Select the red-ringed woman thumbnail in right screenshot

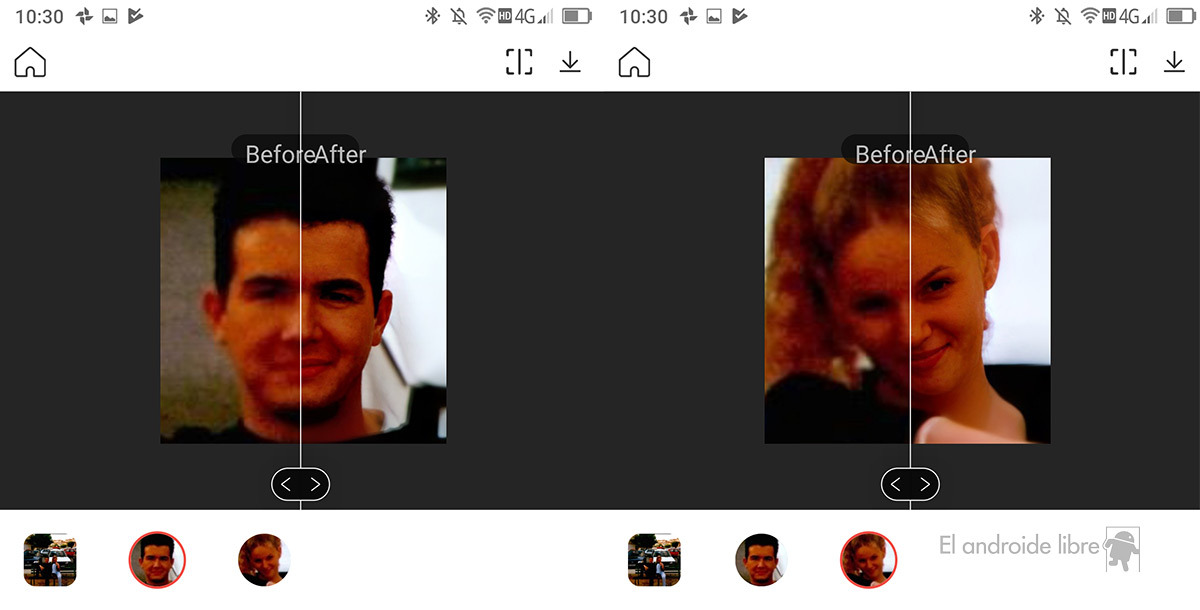[868, 560]
